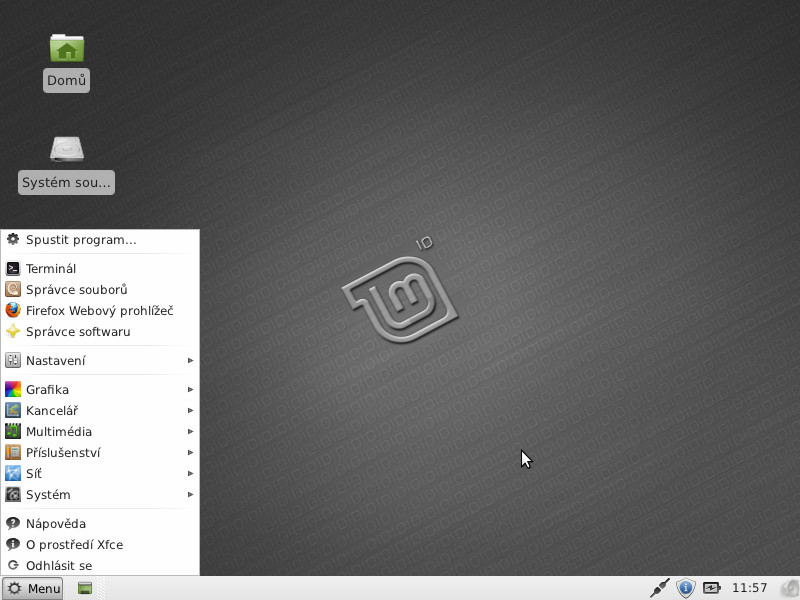
Task: Open the update manager shield icon
Action: (x=686, y=588)
